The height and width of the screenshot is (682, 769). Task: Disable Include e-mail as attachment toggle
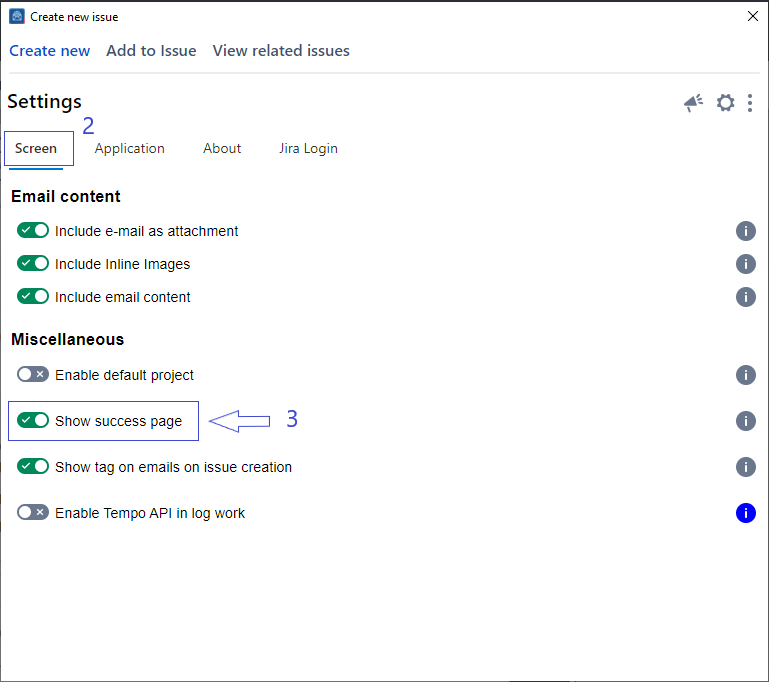(33, 231)
